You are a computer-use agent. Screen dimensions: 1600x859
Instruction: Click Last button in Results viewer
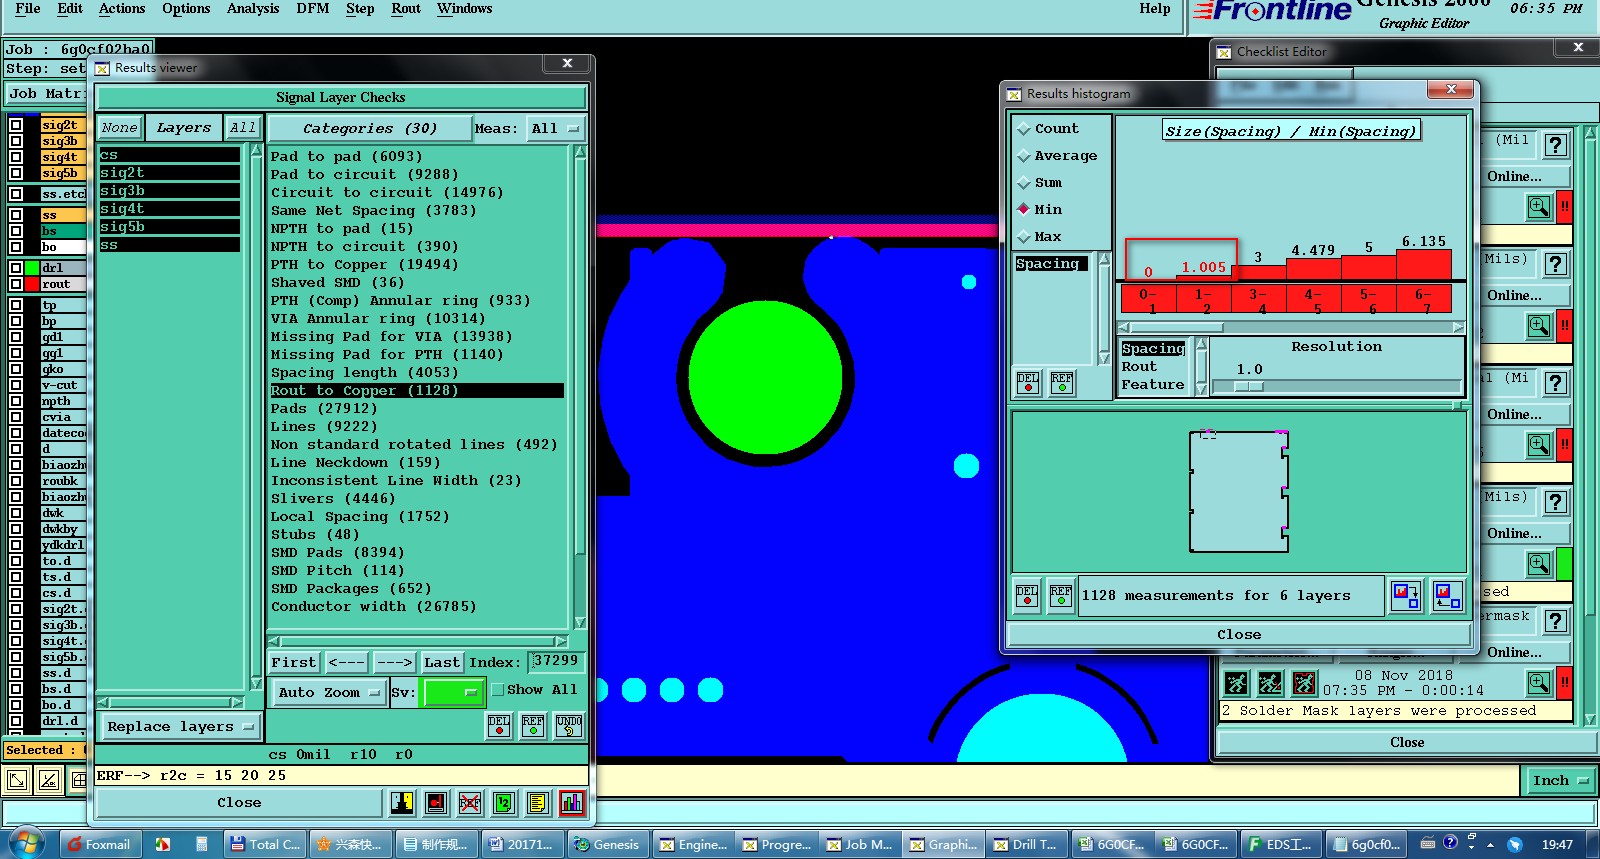coord(442,662)
